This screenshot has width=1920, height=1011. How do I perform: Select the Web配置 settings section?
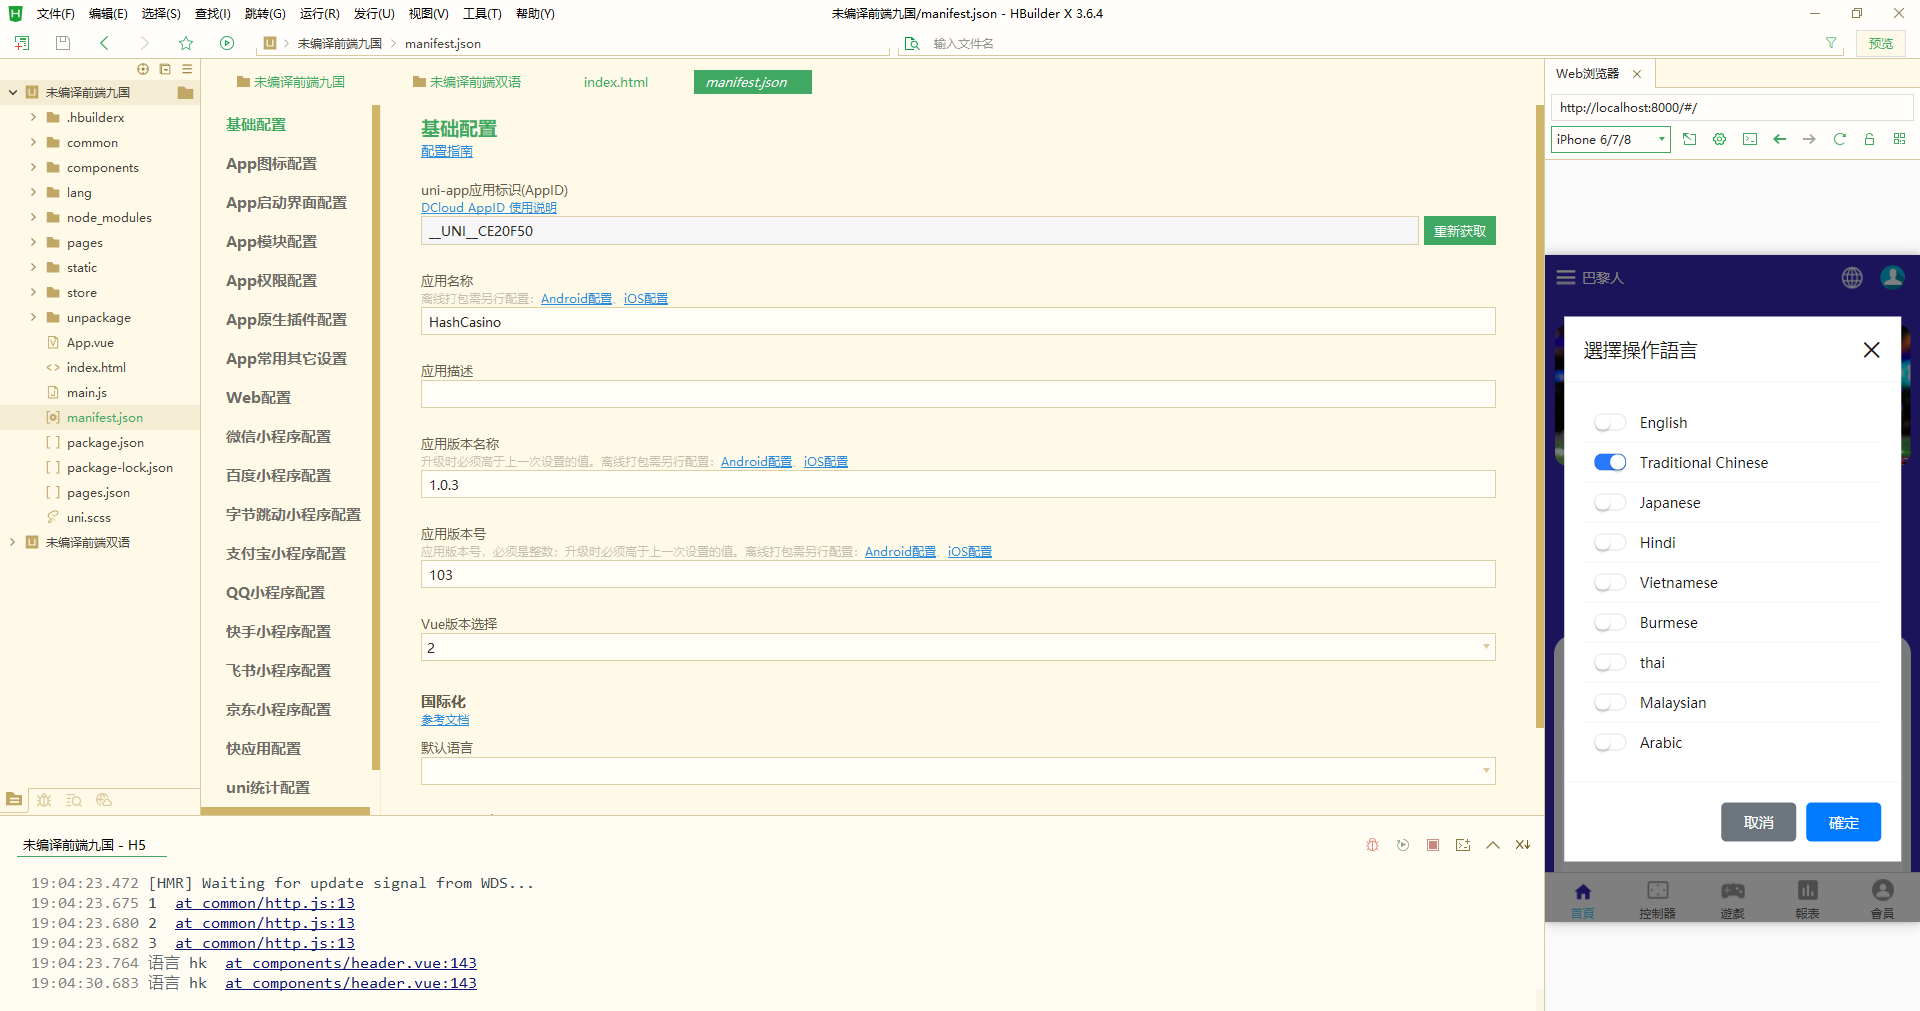(x=258, y=398)
